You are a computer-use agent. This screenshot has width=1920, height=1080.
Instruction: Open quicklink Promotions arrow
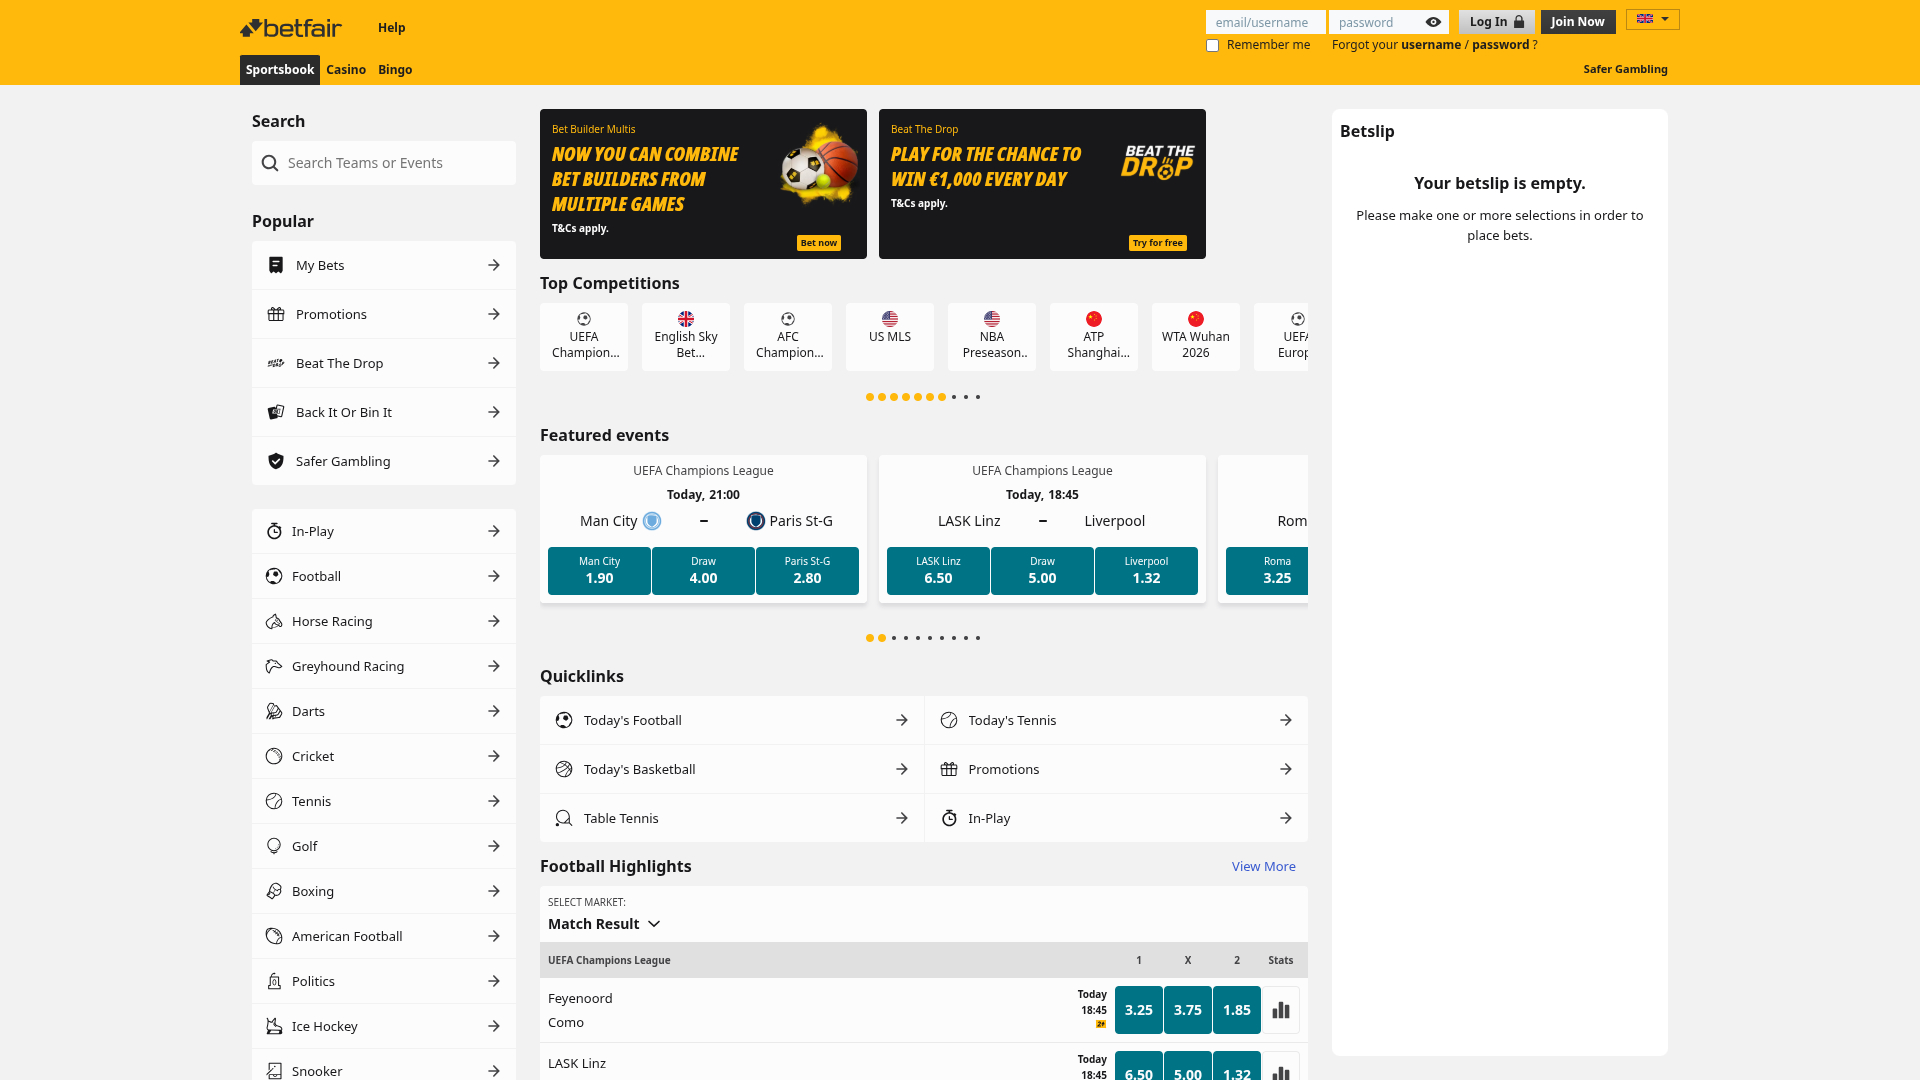(x=1286, y=769)
